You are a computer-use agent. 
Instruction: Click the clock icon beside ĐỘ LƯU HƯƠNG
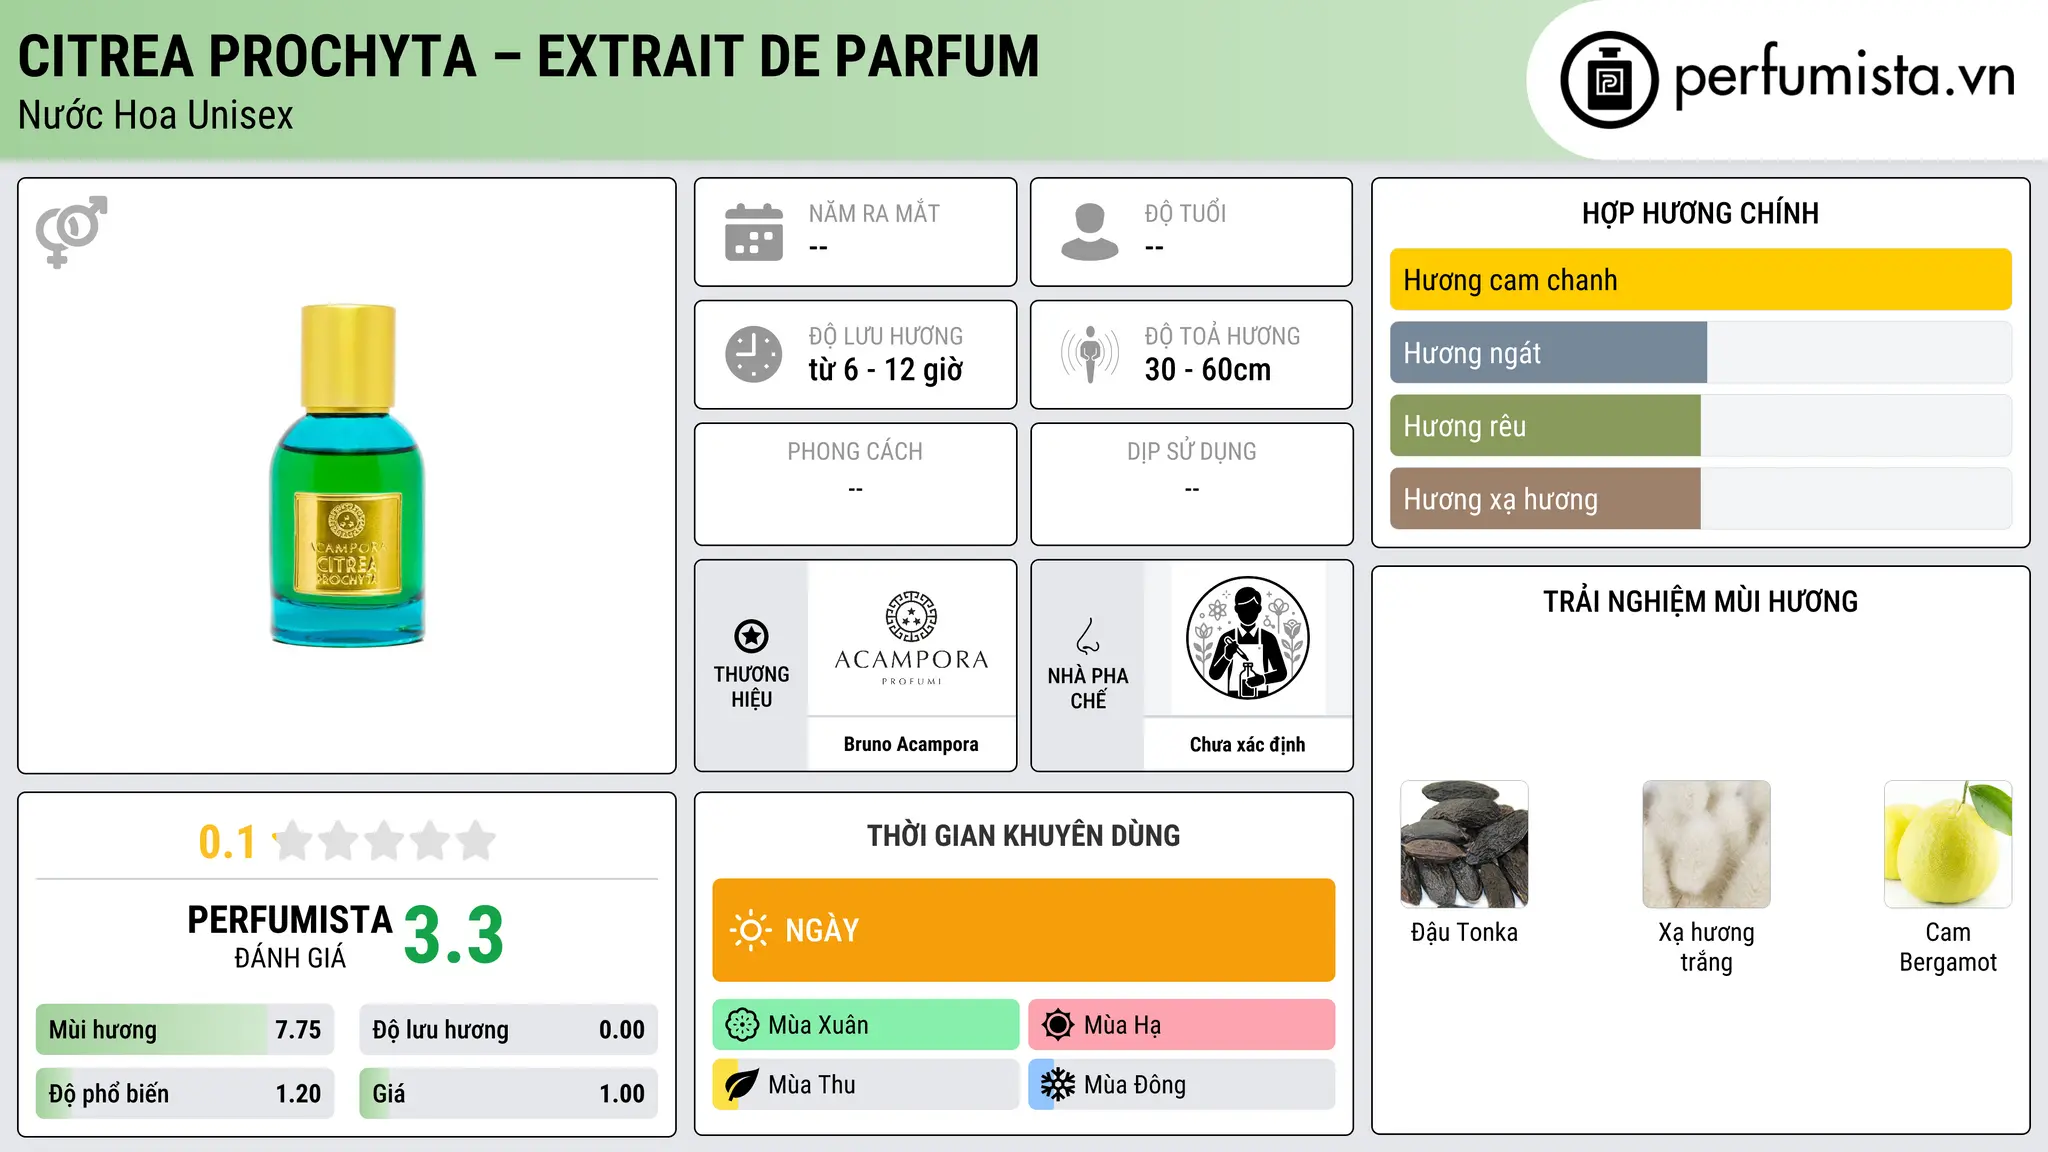pos(754,354)
